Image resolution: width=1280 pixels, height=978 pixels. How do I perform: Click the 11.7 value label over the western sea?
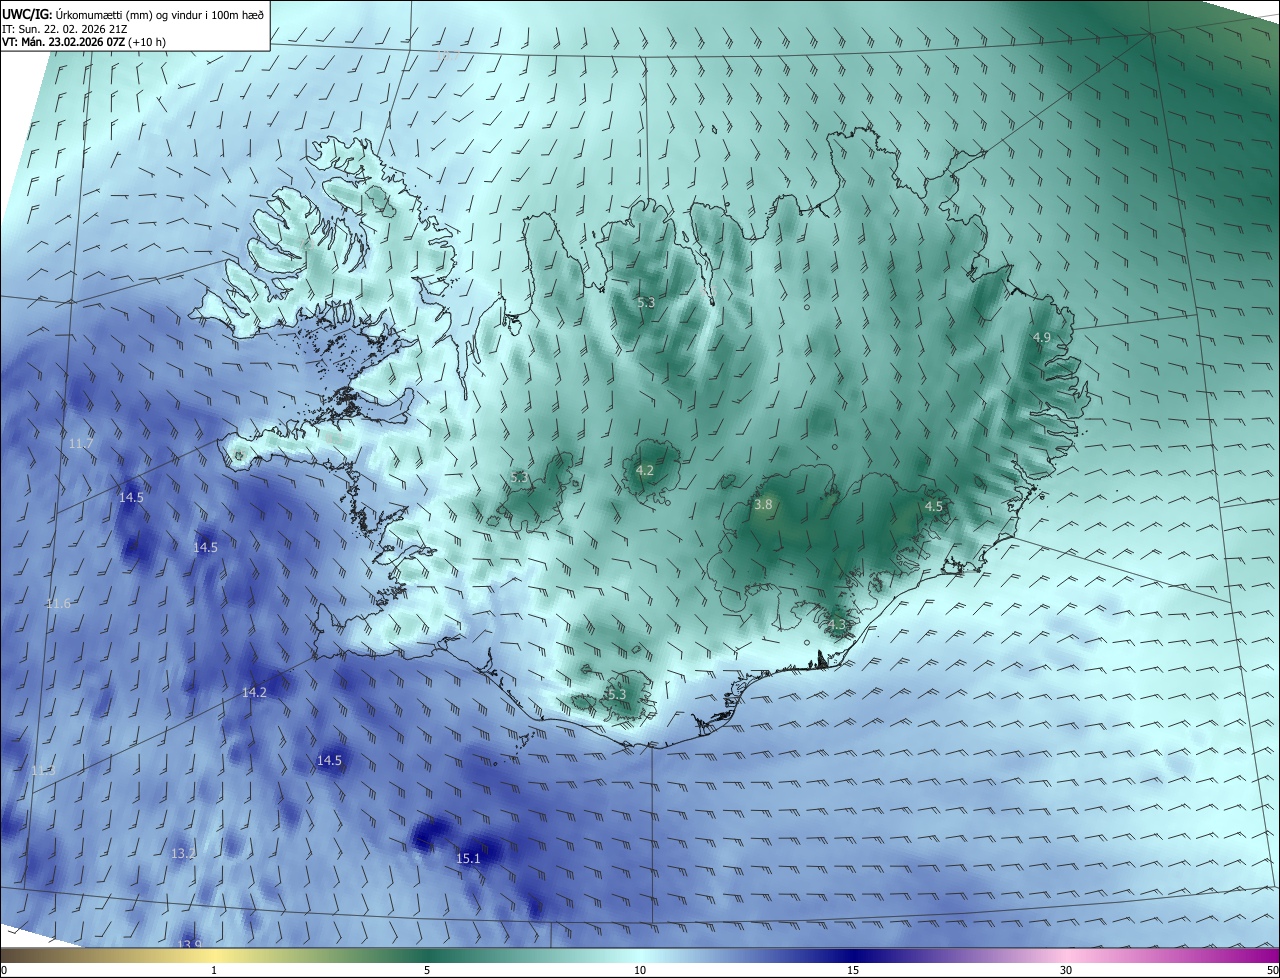(x=81, y=443)
